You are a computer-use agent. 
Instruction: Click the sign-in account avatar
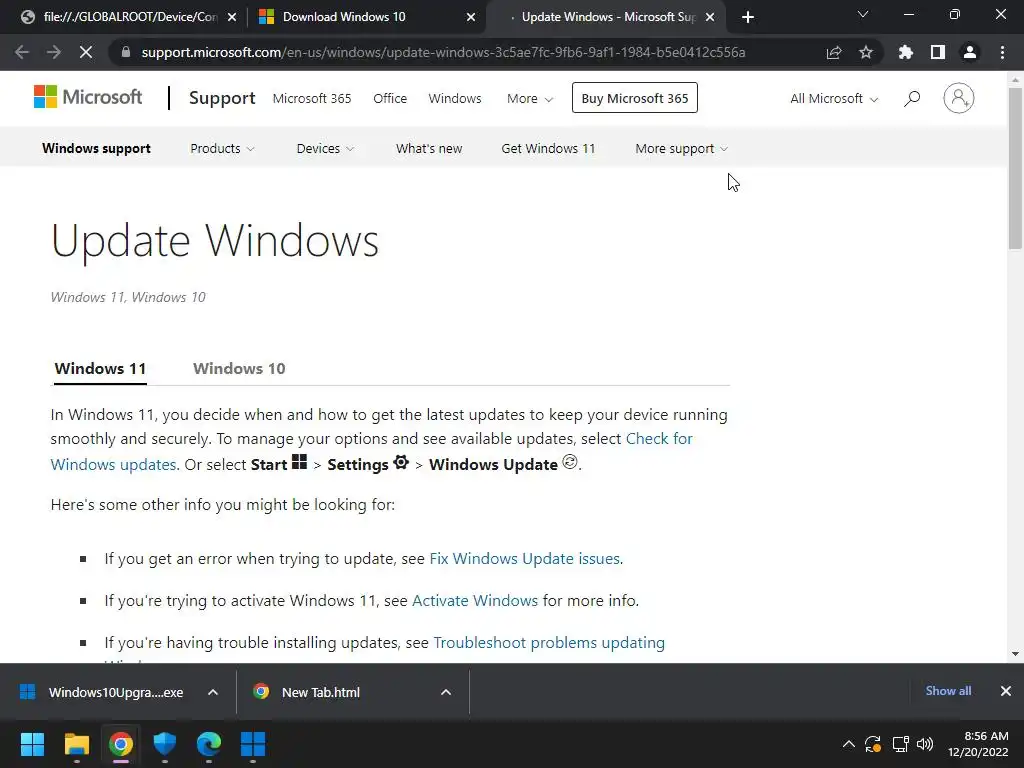pyautogui.click(x=959, y=98)
